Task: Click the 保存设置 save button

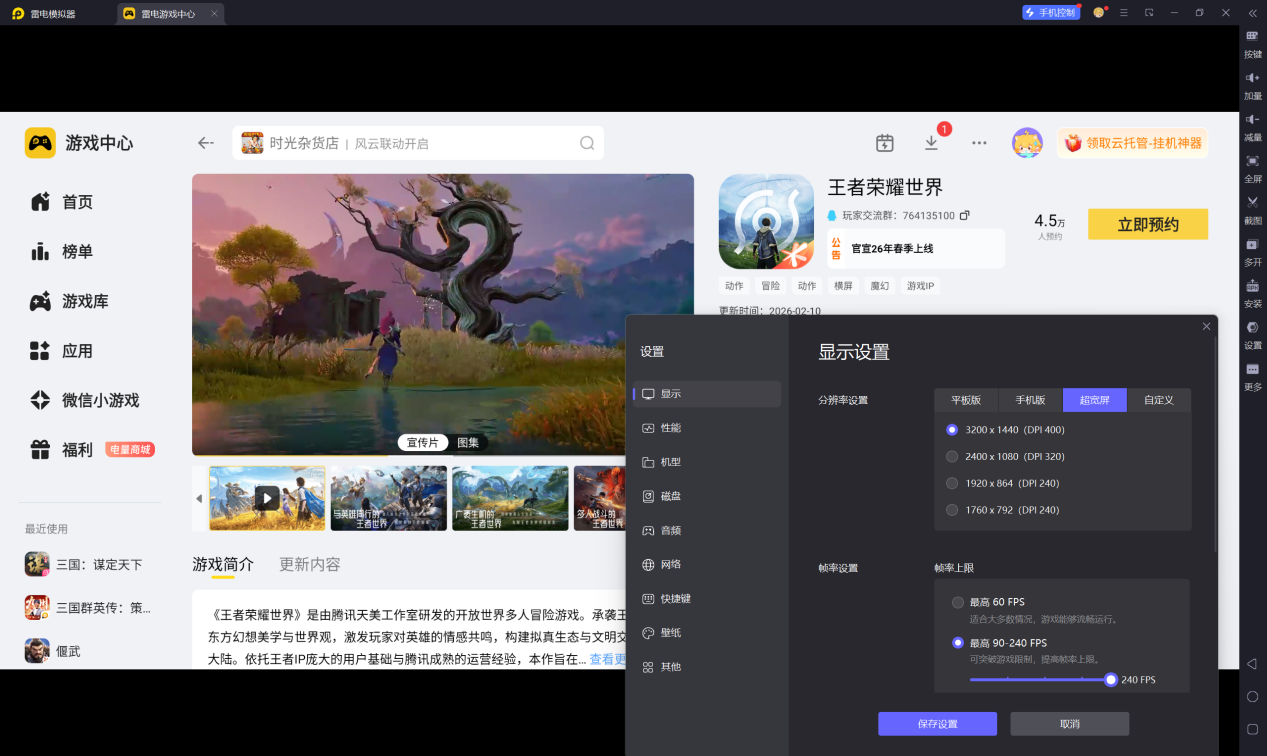Action: pos(937,724)
